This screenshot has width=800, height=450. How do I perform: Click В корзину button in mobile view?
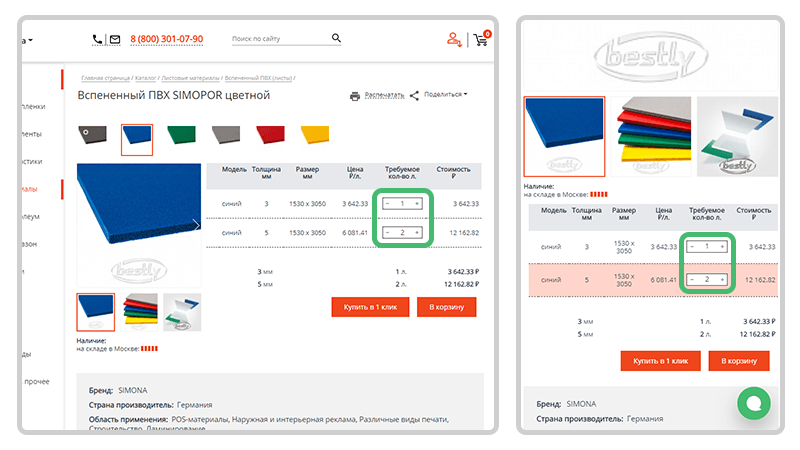coord(739,361)
